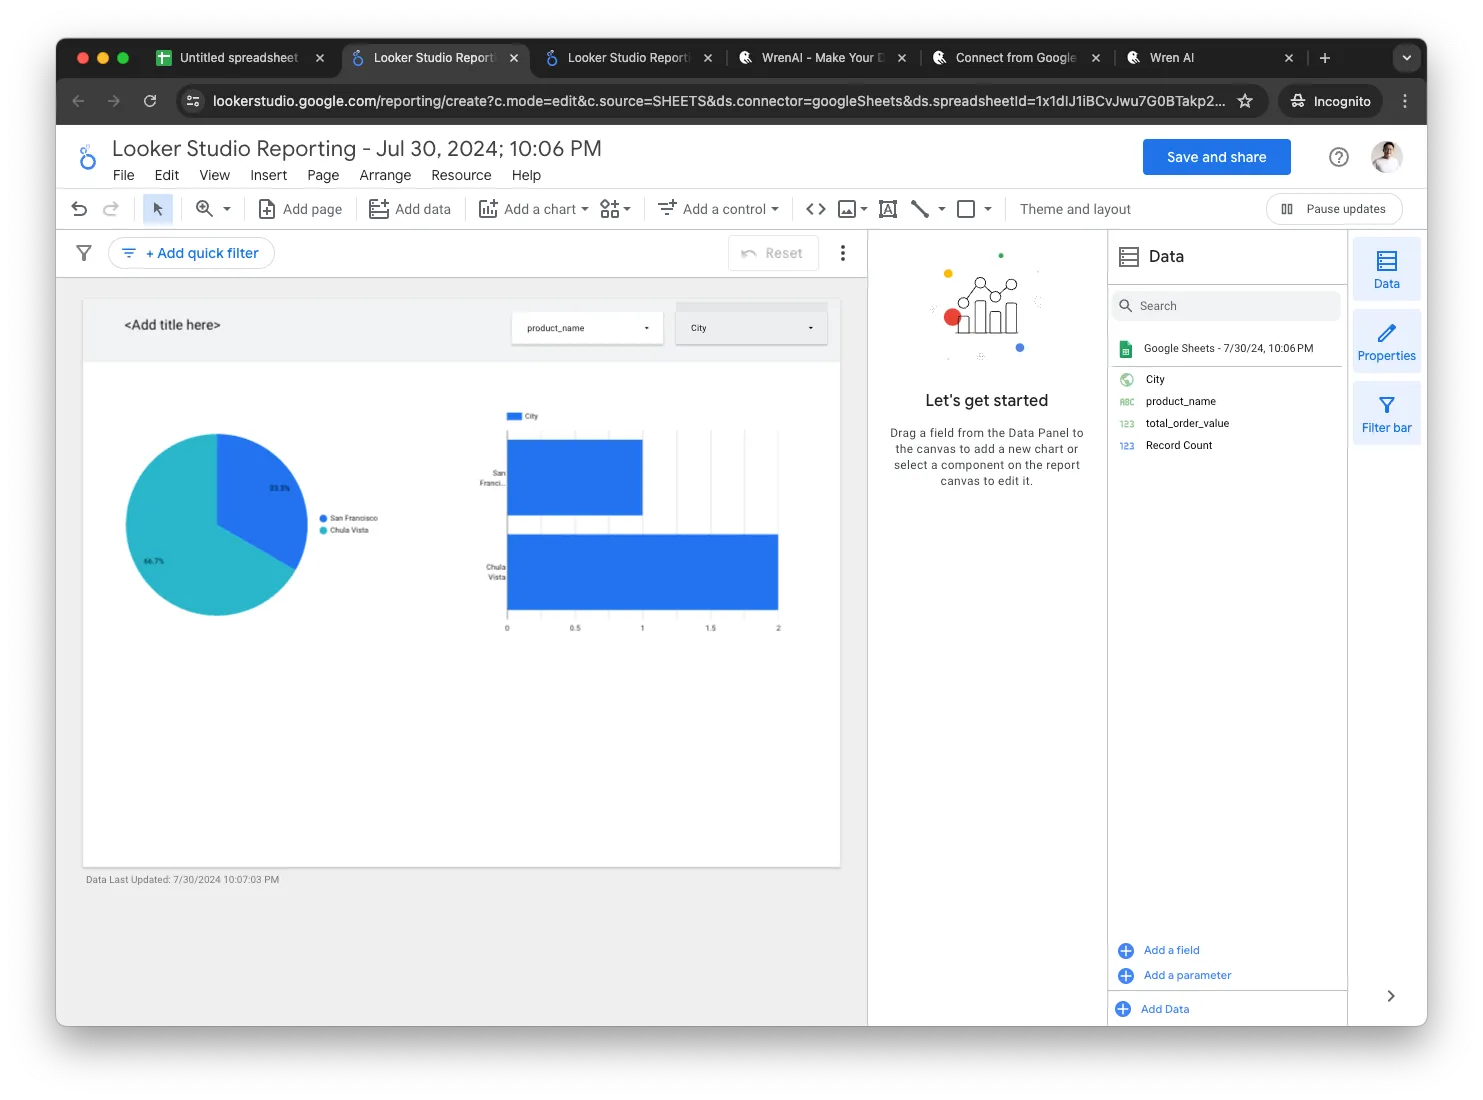Screen dimensions: 1483x1100
Task: Insert URL embed code icon
Action: [x=816, y=209]
